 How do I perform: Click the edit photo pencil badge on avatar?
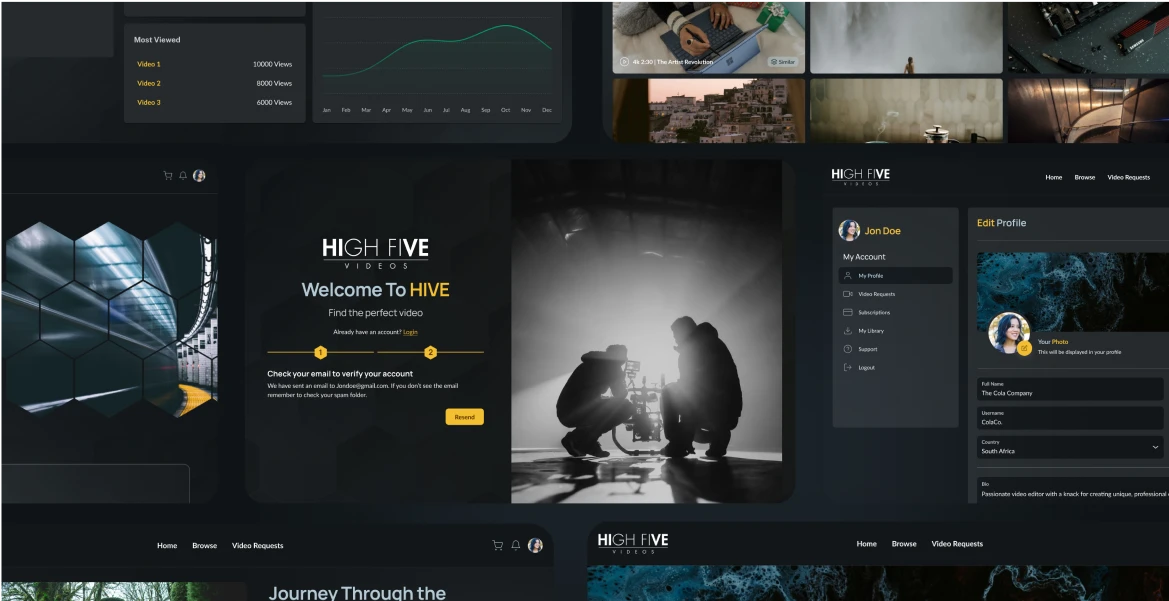pos(1024,348)
